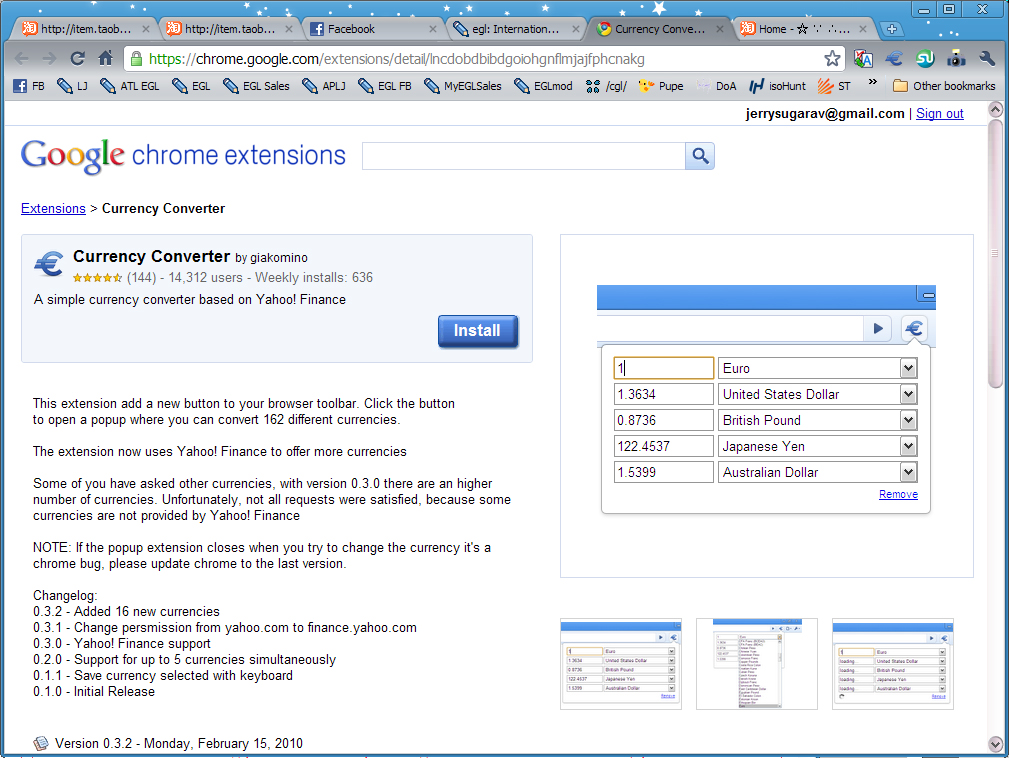The image size is (1009, 758).
Task: Open the LJ bookmark
Action: click(x=72, y=86)
